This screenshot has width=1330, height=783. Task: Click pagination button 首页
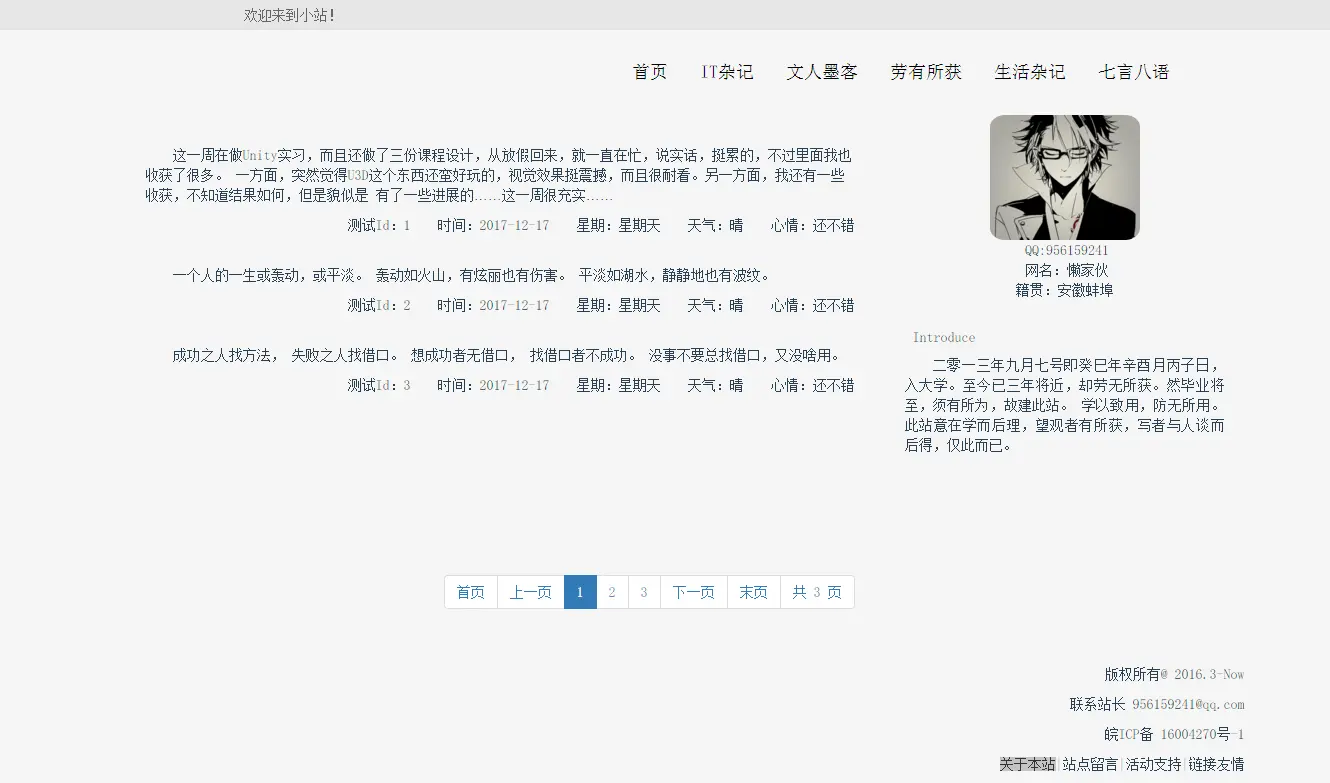[x=471, y=592]
